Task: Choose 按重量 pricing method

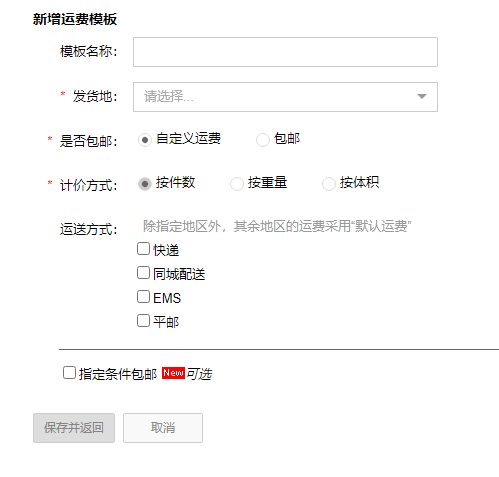Action: tap(237, 184)
